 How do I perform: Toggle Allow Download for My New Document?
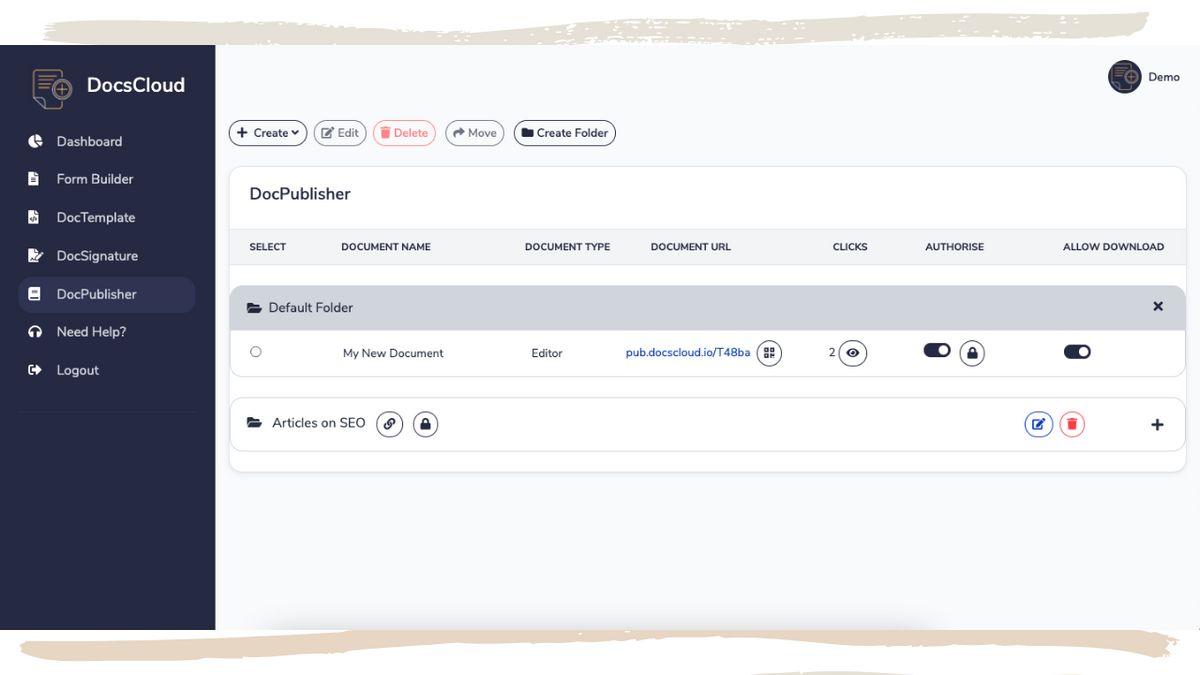pyautogui.click(x=1077, y=352)
